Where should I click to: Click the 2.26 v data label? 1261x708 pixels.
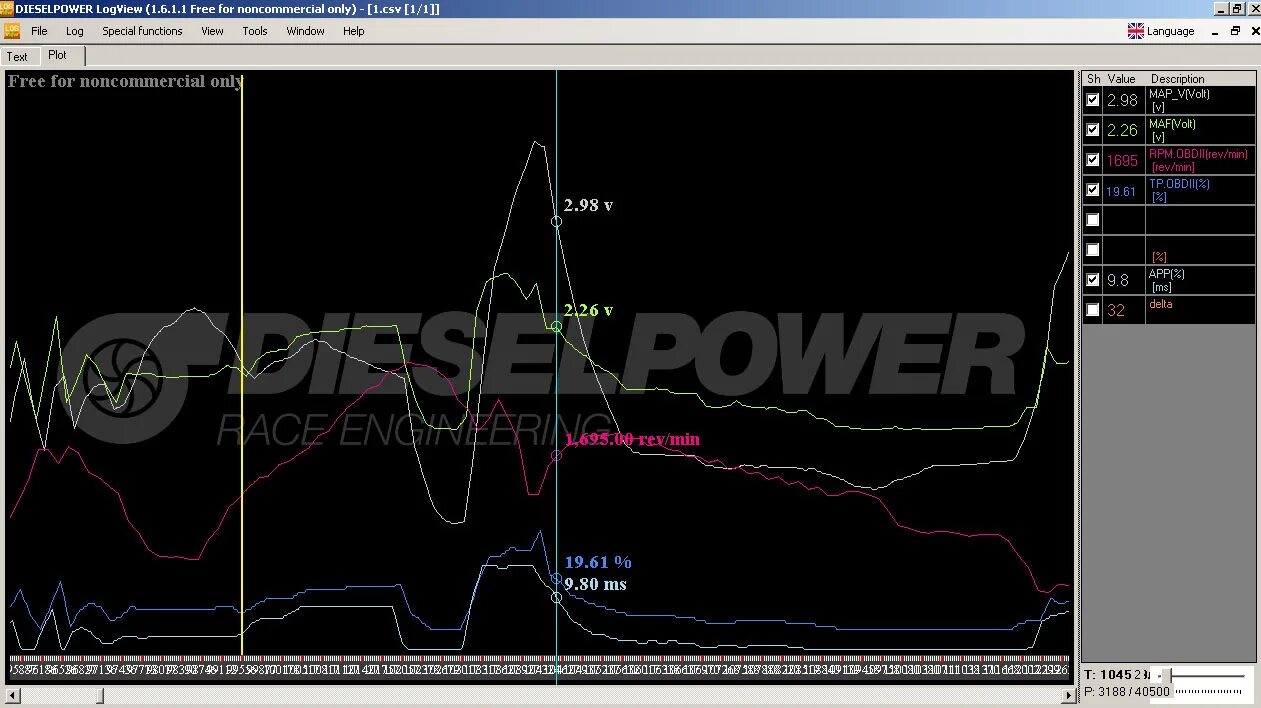coord(588,310)
